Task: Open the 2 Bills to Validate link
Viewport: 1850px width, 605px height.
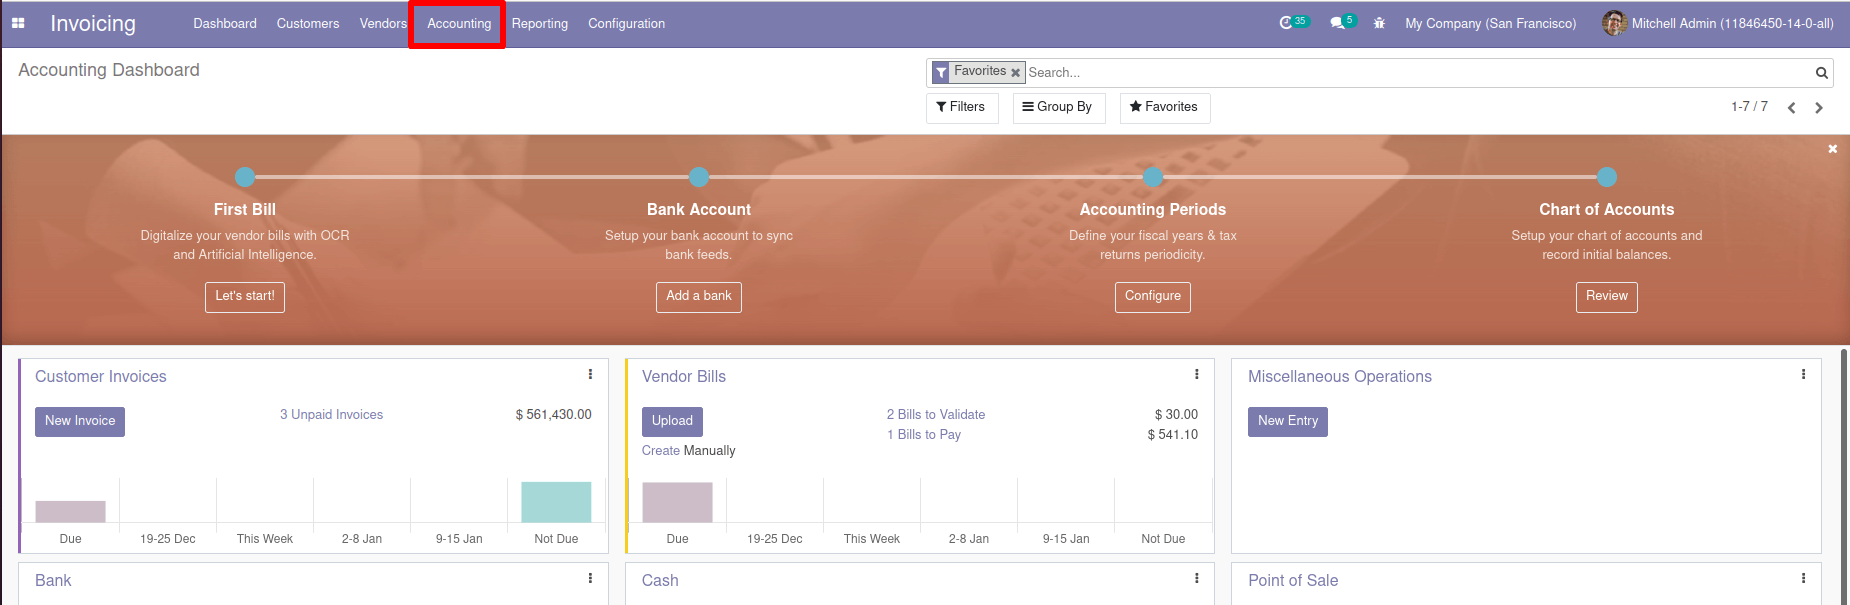Action: [936, 415]
